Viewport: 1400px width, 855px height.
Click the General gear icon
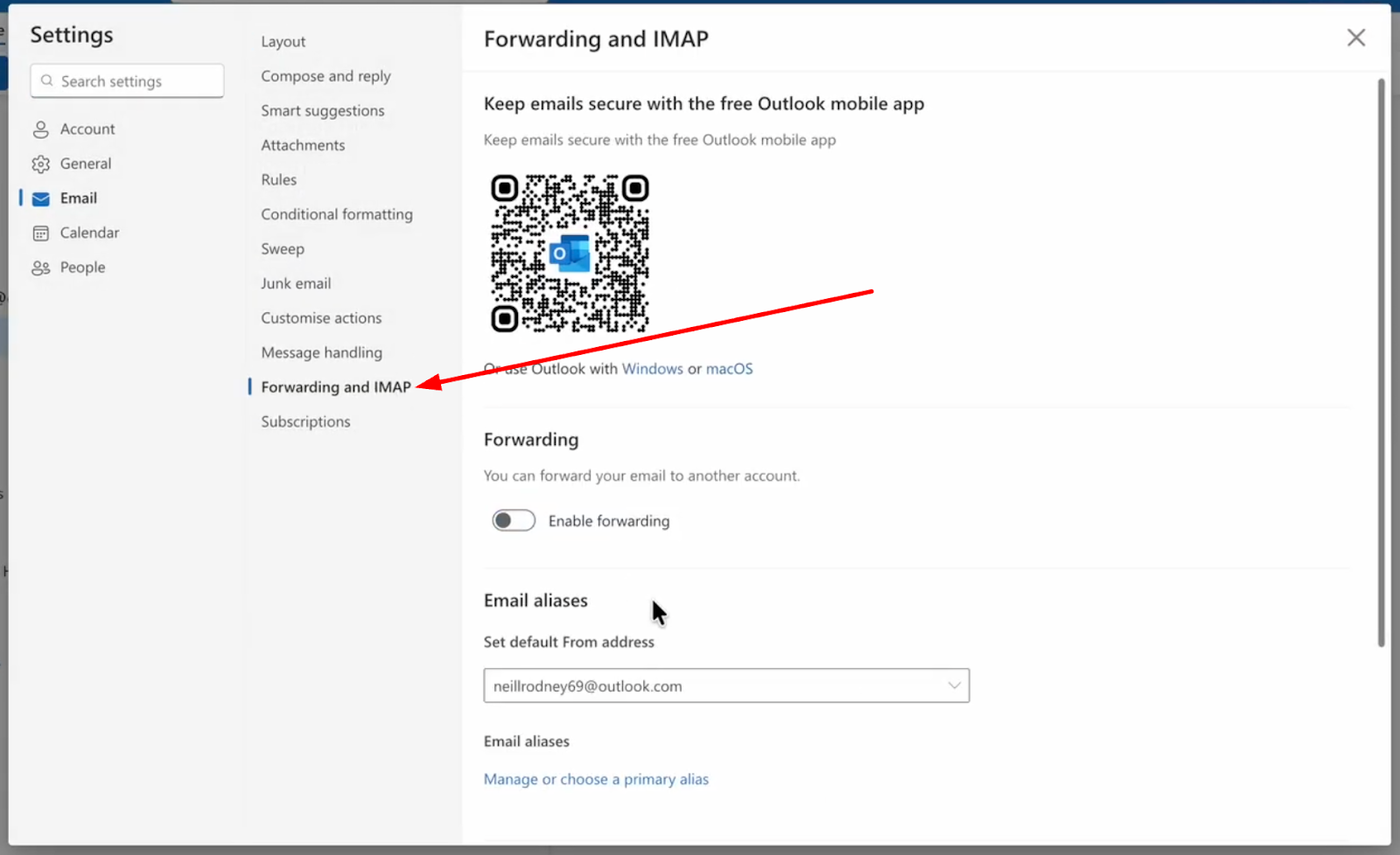(41, 164)
